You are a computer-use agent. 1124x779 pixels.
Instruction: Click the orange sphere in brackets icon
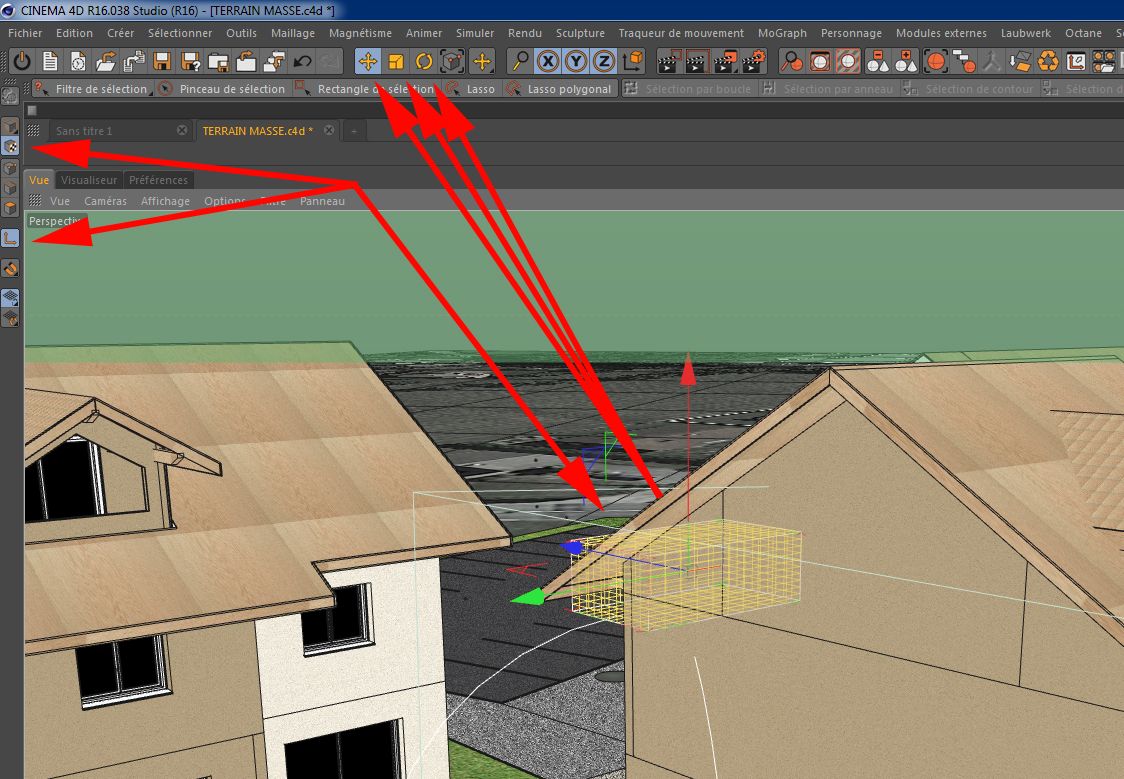(935, 62)
